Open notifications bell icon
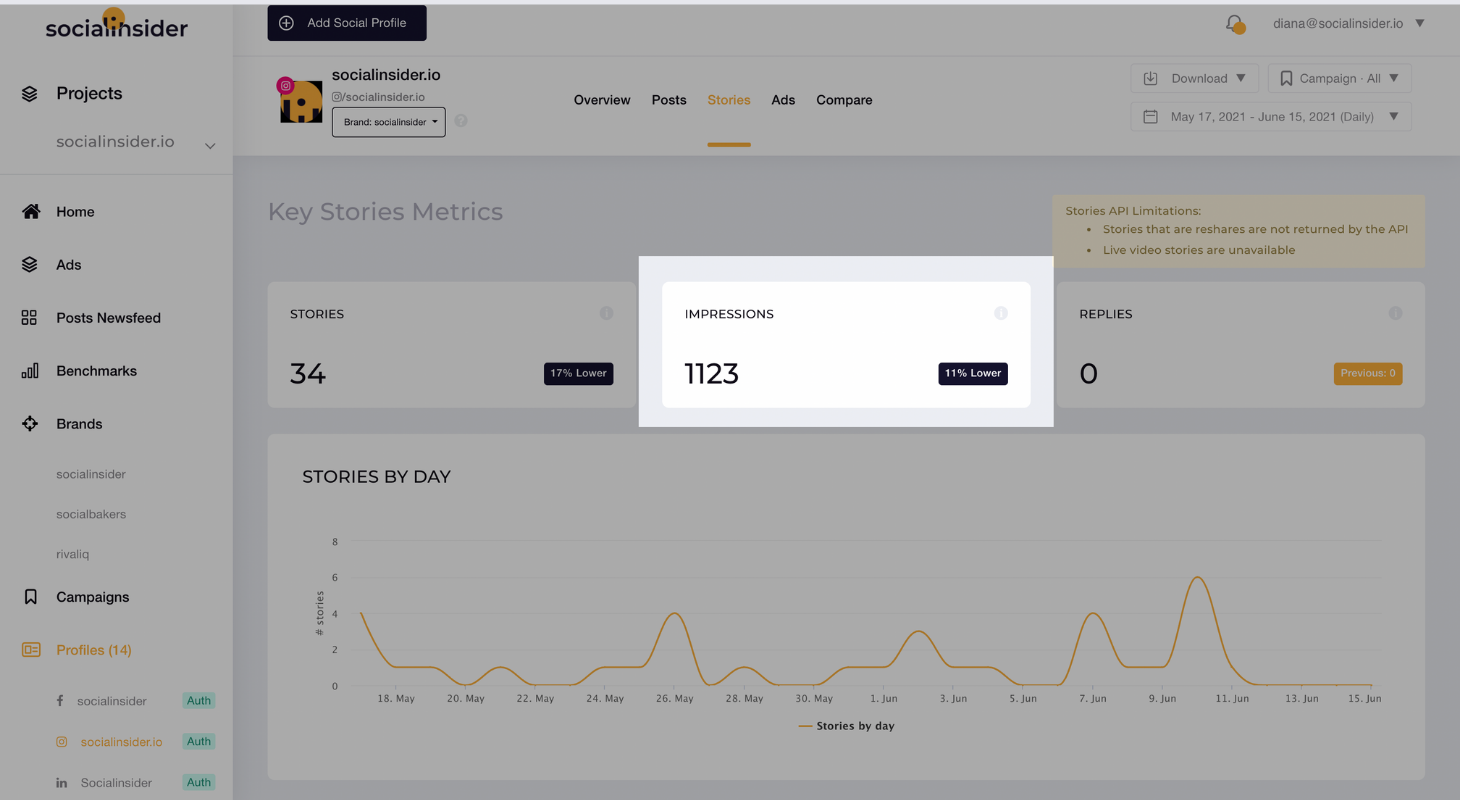Image resolution: width=1460 pixels, height=800 pixels. (1235, 23)
